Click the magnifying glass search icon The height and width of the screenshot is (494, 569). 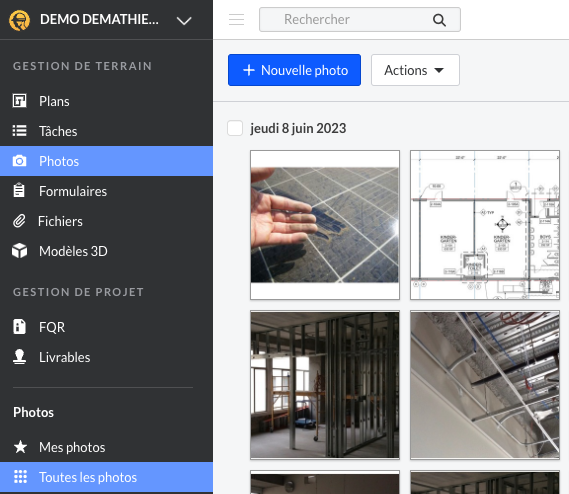439,20
